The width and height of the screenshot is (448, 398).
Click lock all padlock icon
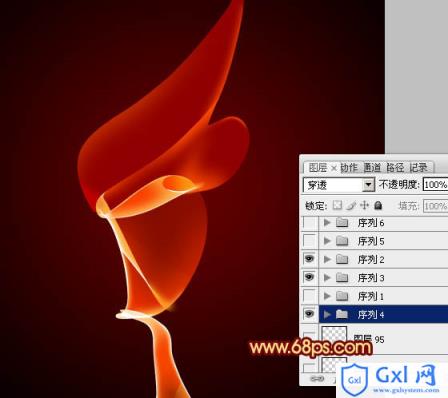point(378,205)
